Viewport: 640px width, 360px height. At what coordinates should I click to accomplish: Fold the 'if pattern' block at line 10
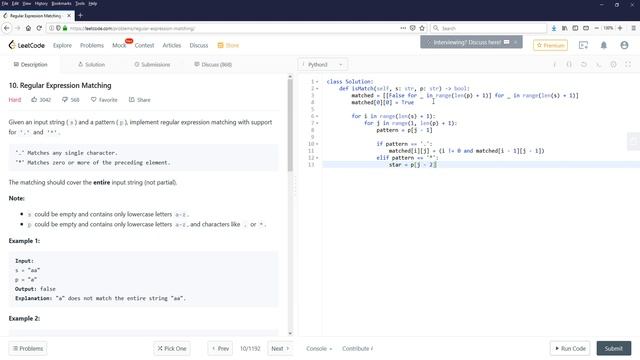317,144
